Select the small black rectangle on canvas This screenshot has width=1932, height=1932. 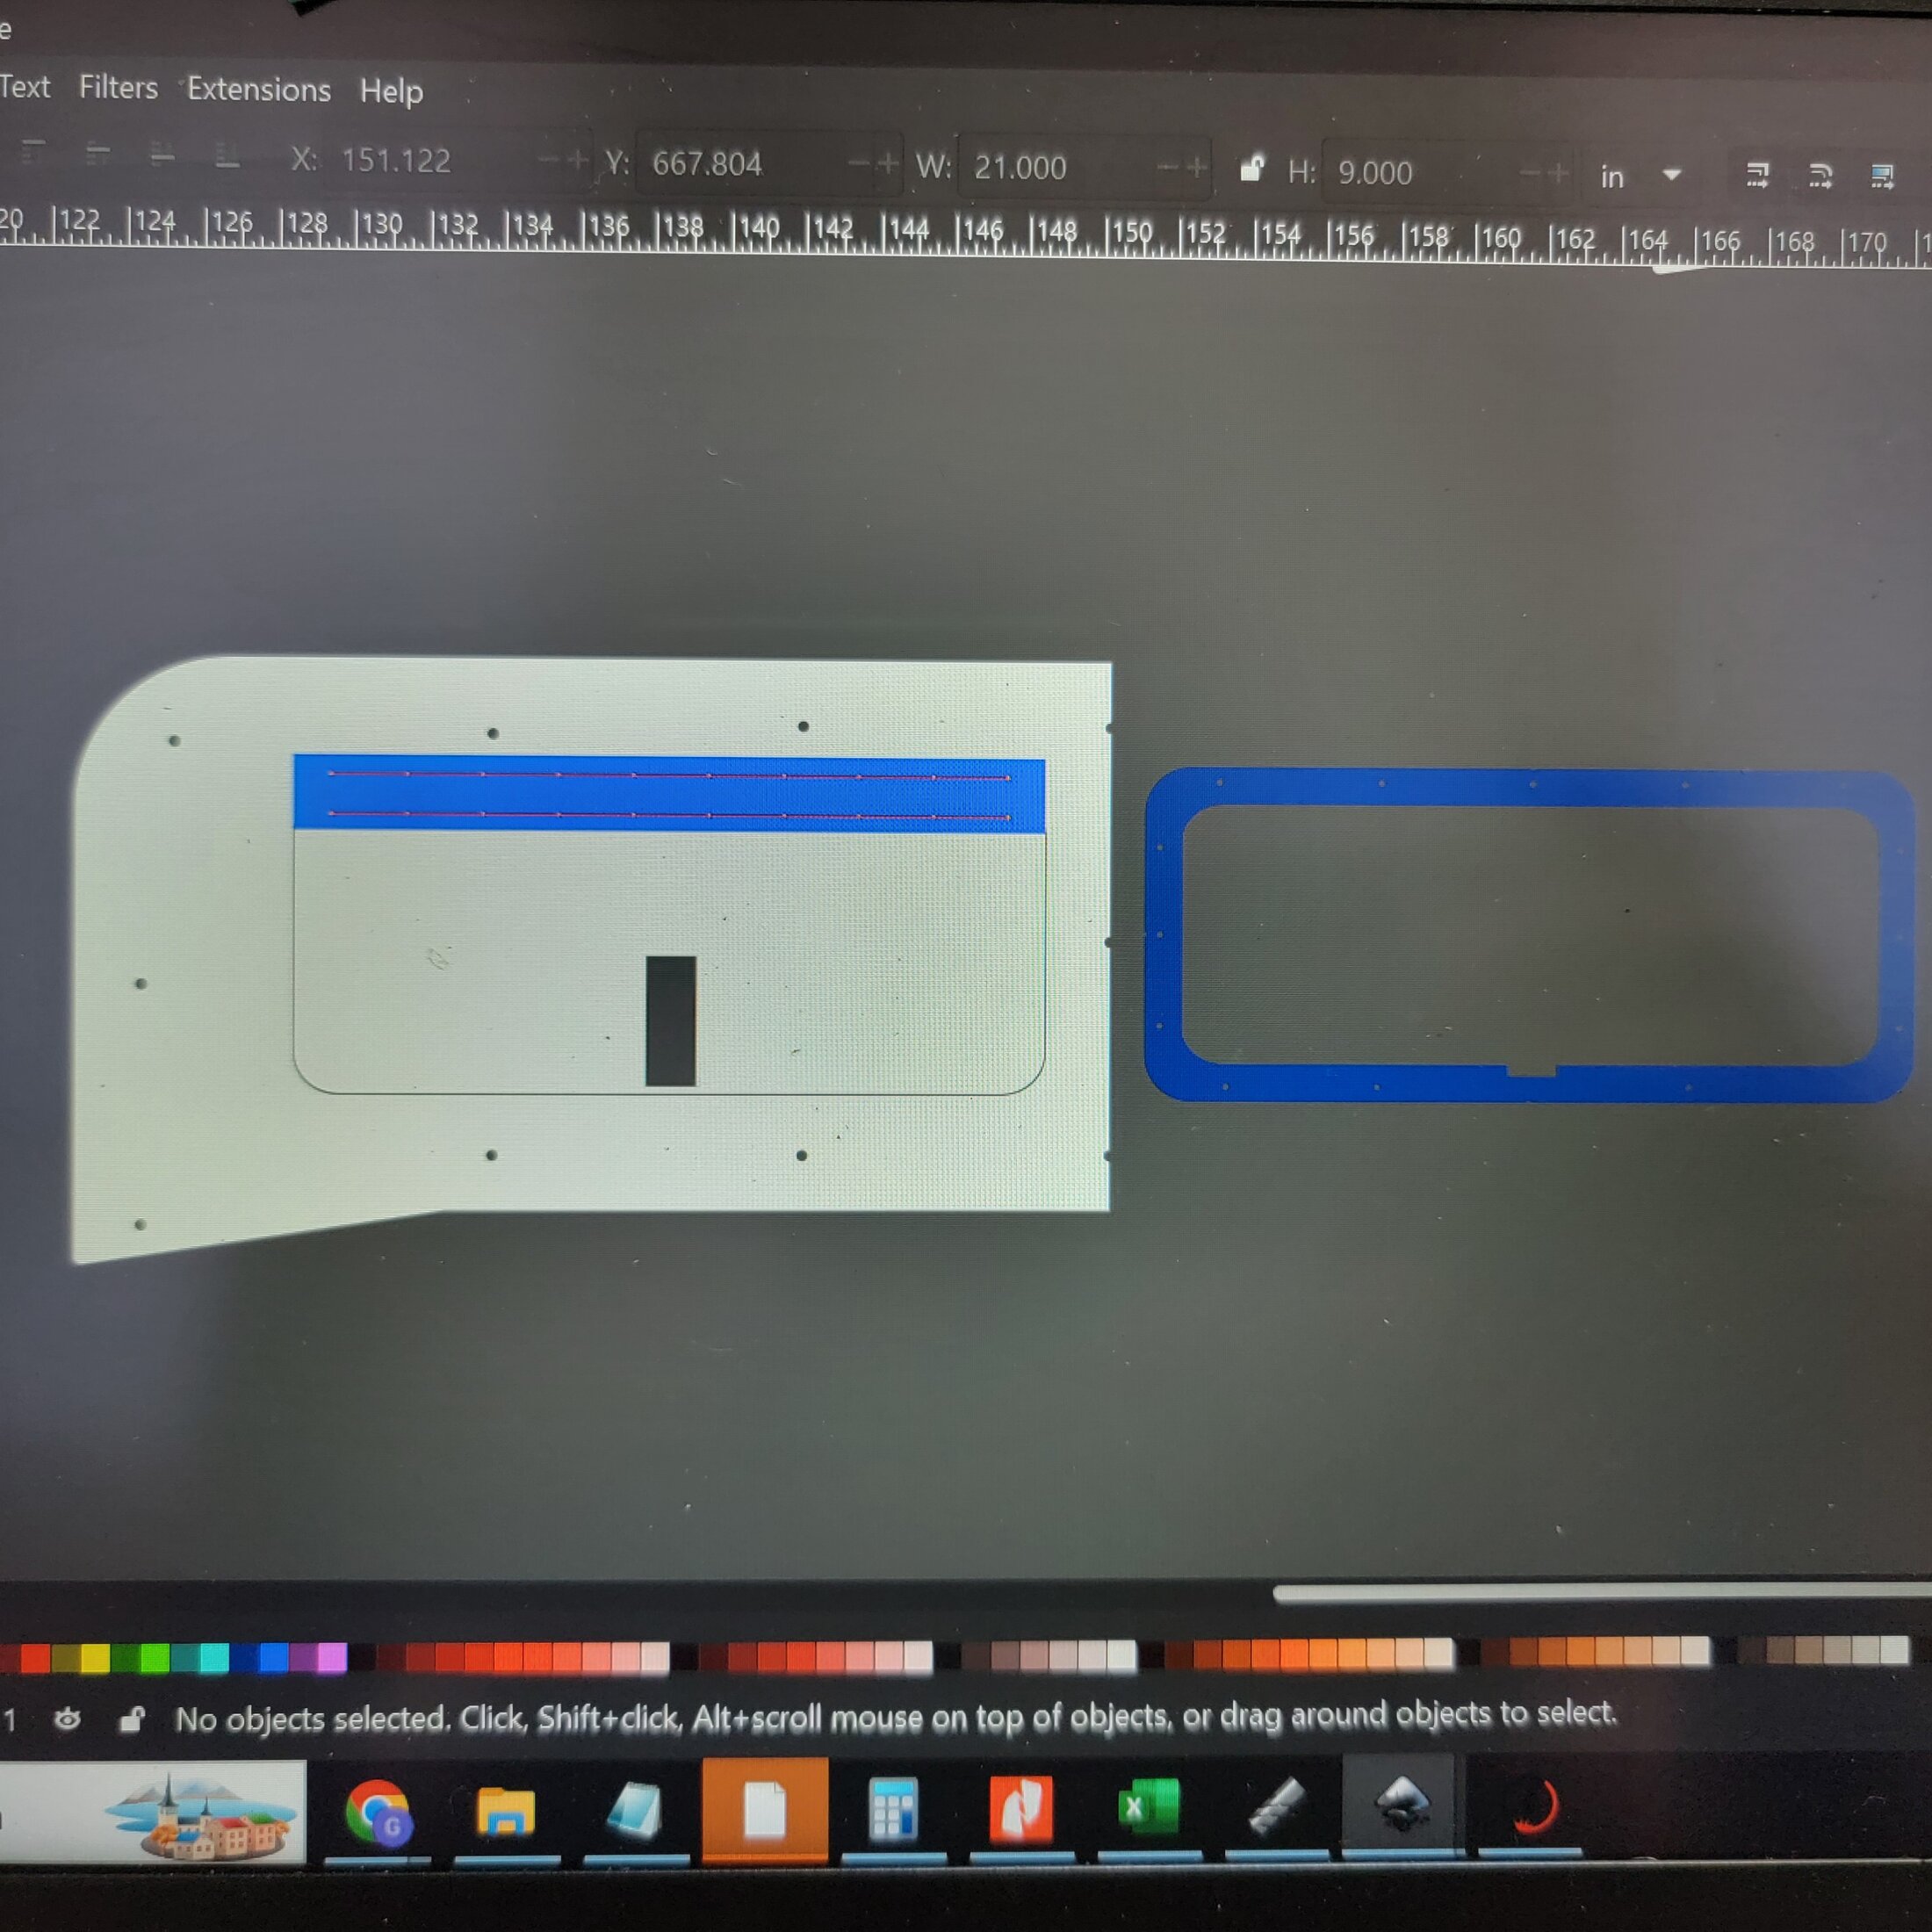coord(670,1021)
